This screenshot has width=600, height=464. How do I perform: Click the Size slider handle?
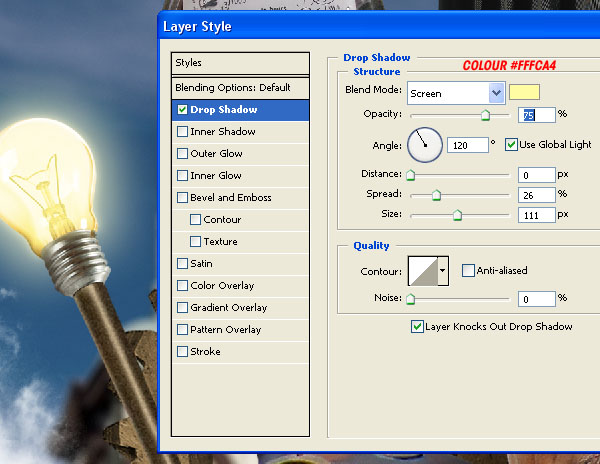pos(457,215)
